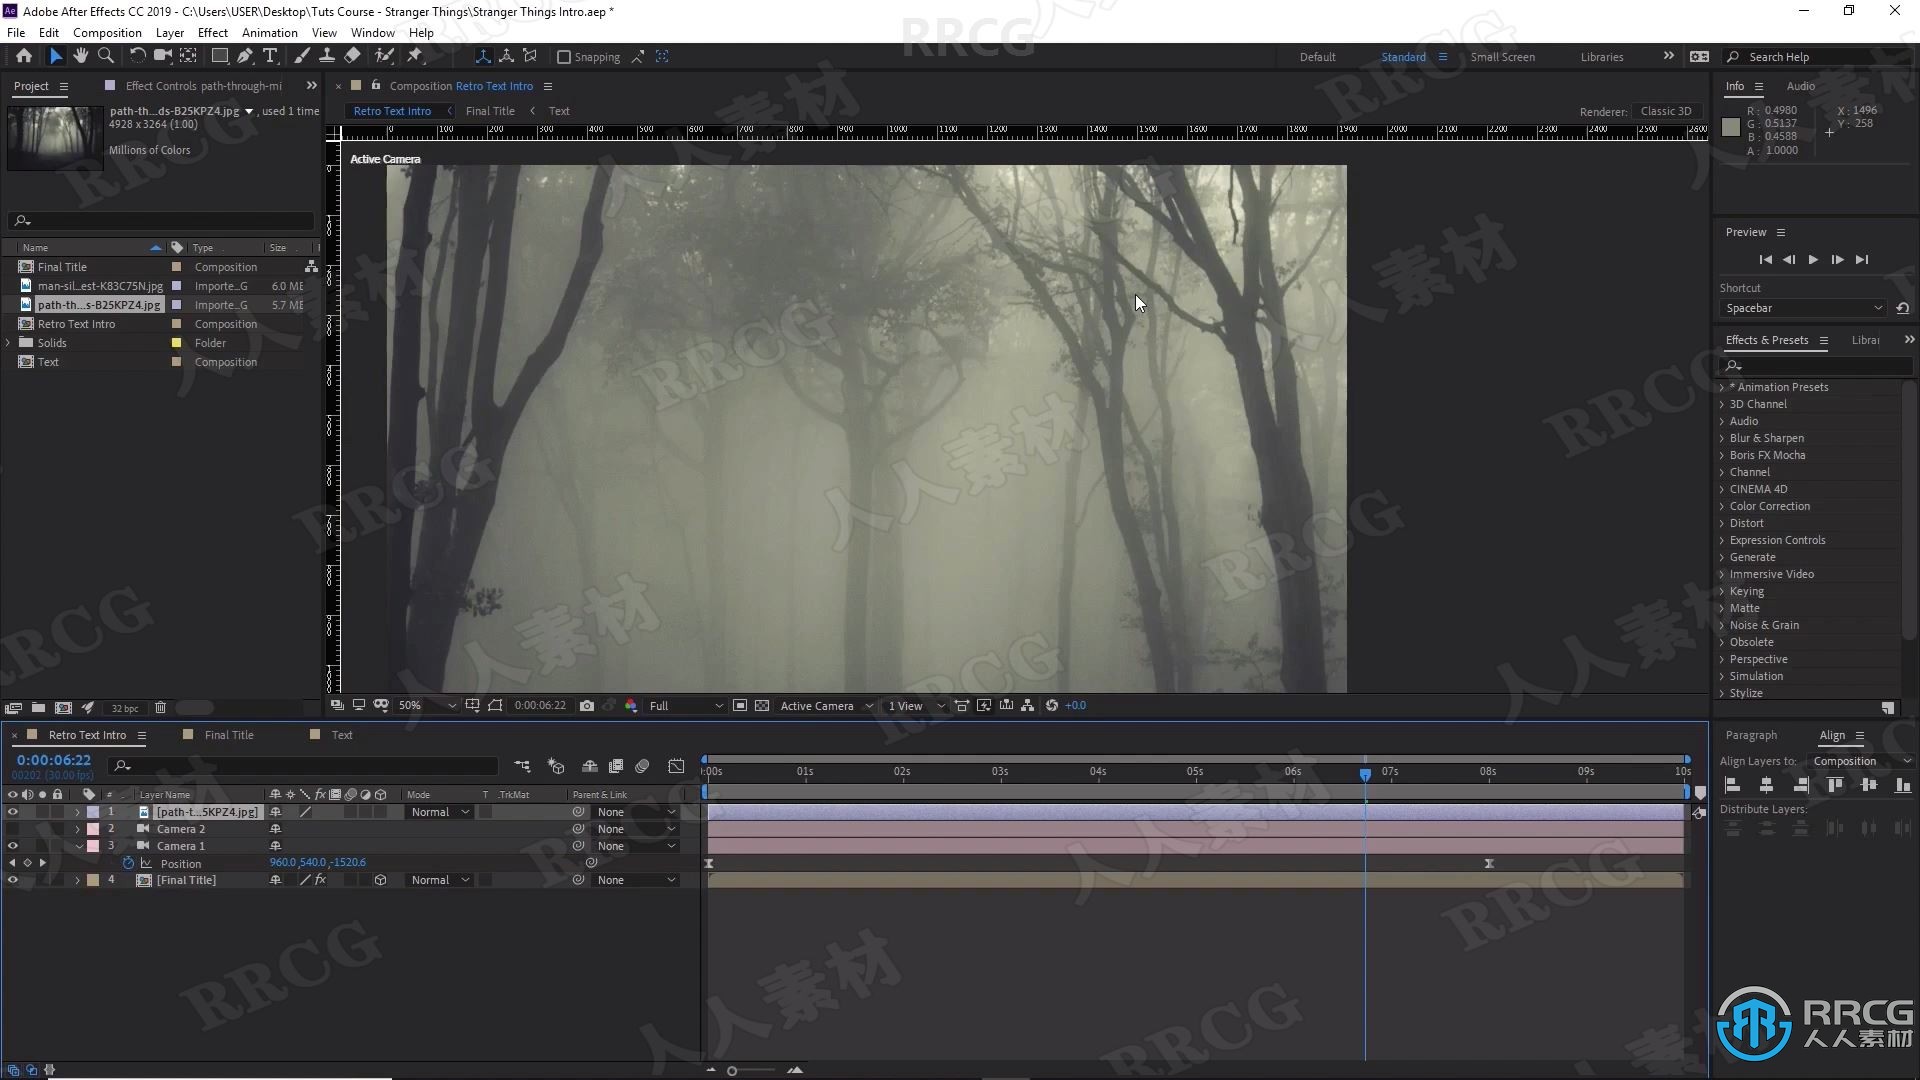
Task: Click the Classic 3D renderer button
Action: (x=1666, y=111)
